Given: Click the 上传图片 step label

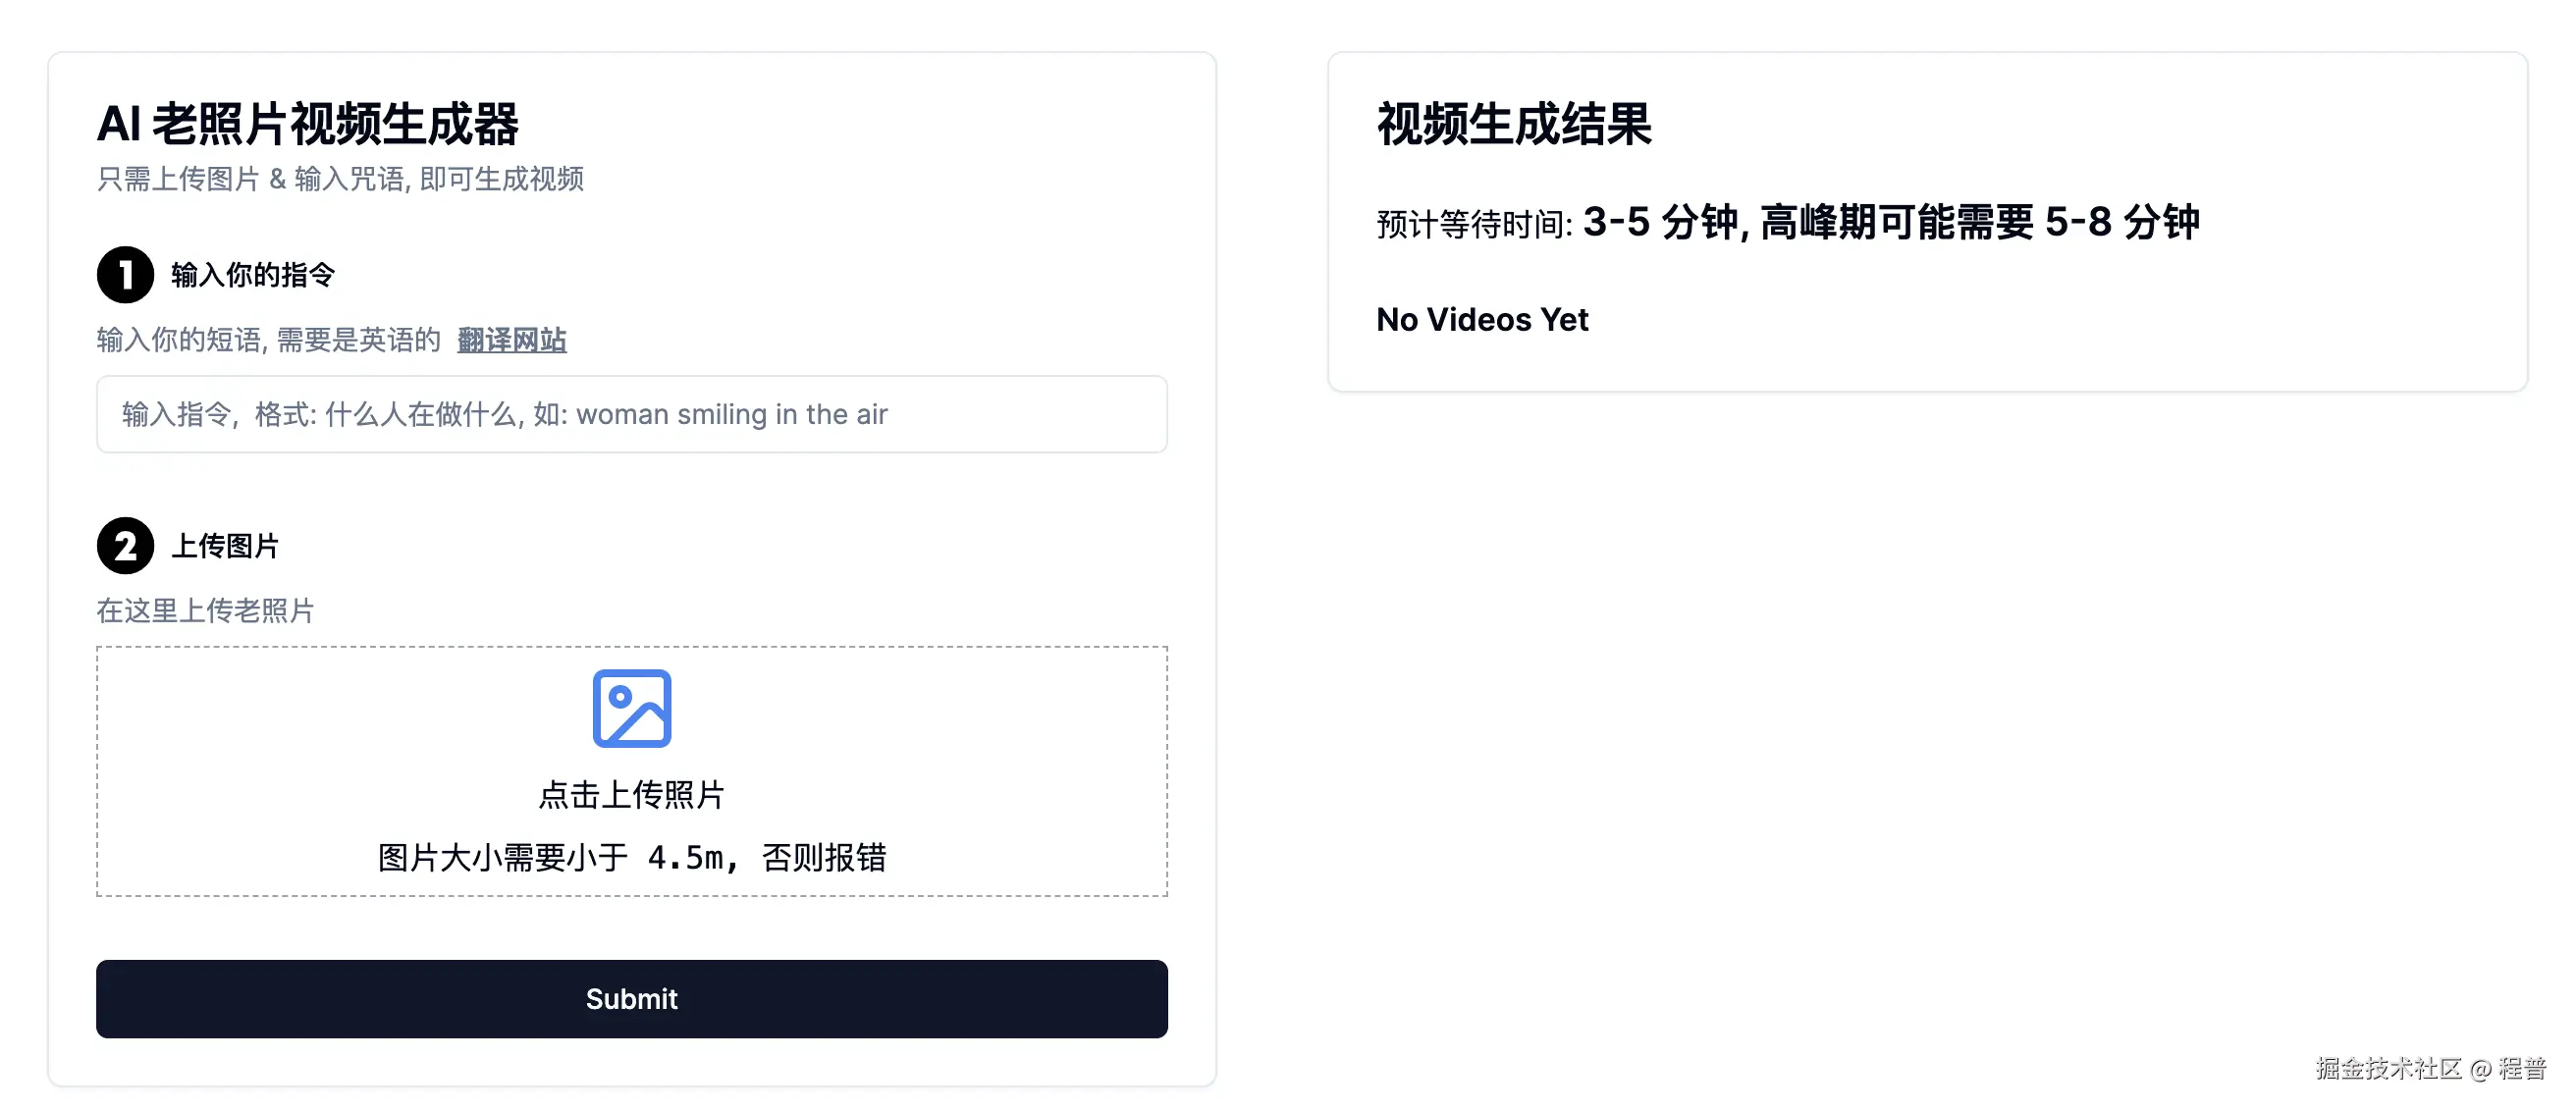Looking at the screenshot, I should [x=225, y=546].
